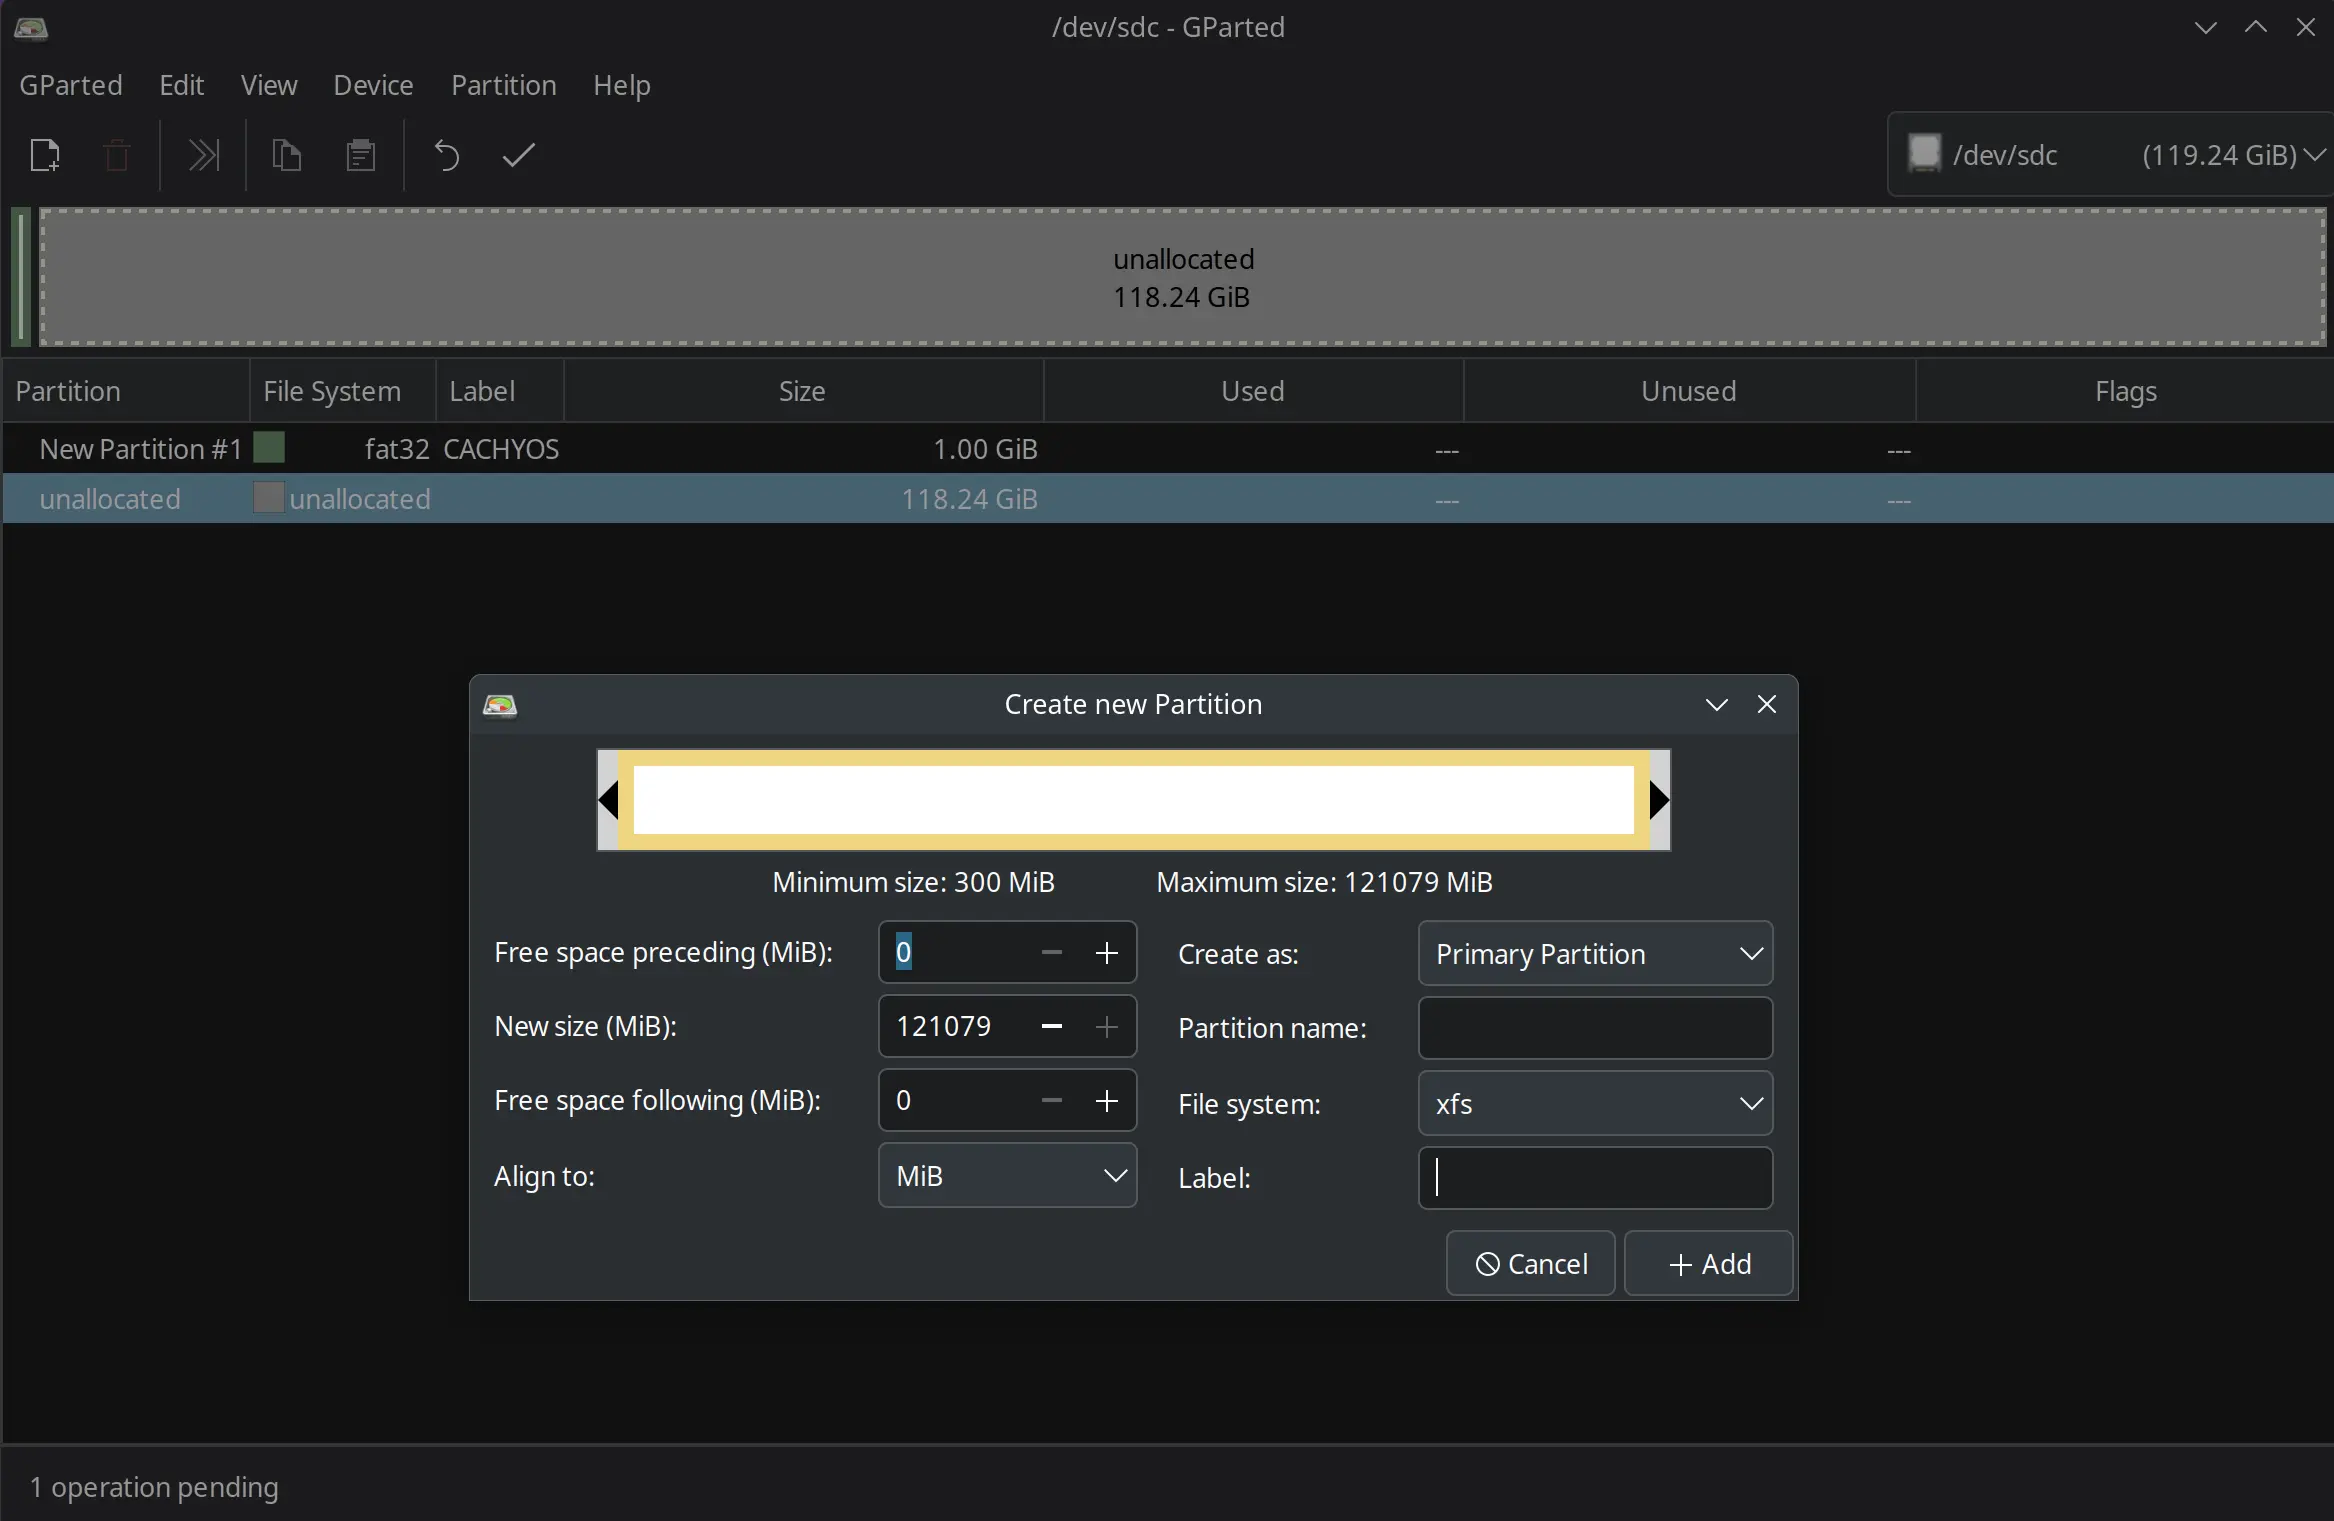Click the green fat32 block in disk map

tap(21, 277)
